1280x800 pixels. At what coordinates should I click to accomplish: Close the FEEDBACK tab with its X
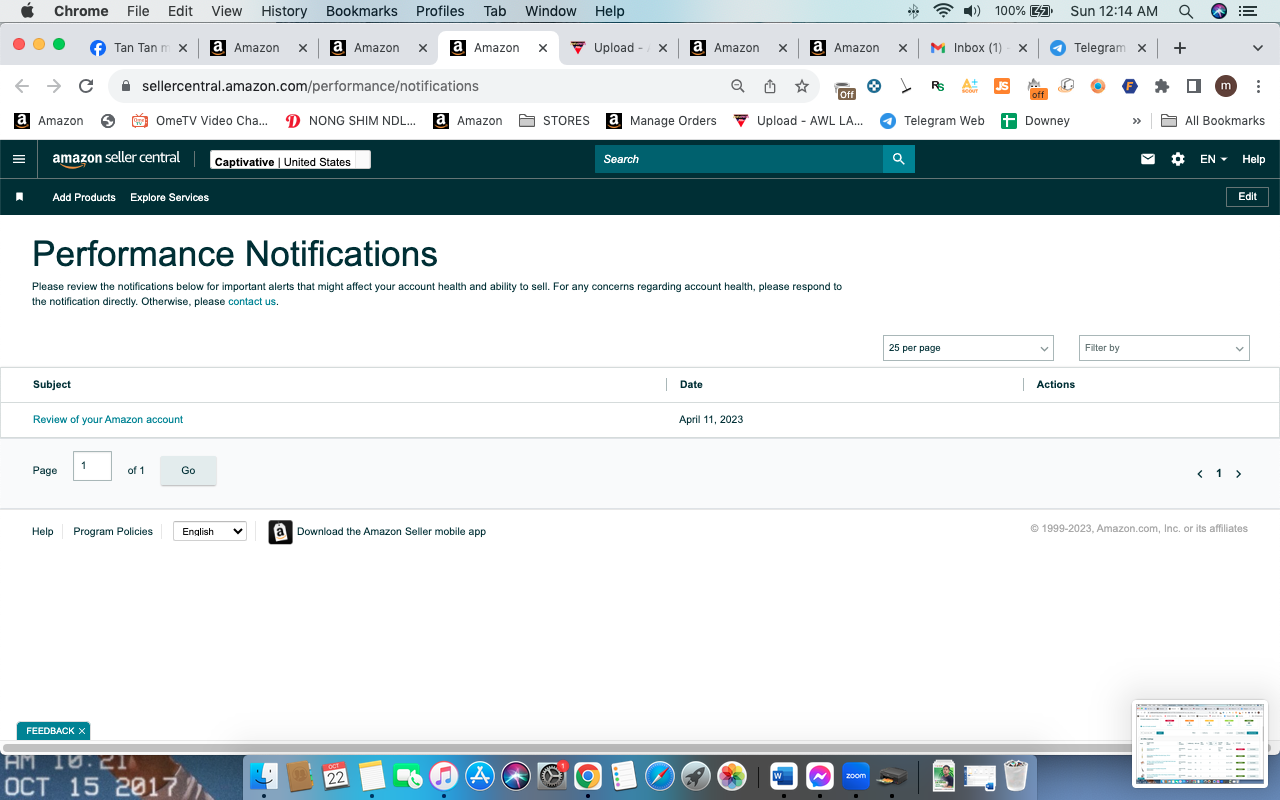[82, 731]
